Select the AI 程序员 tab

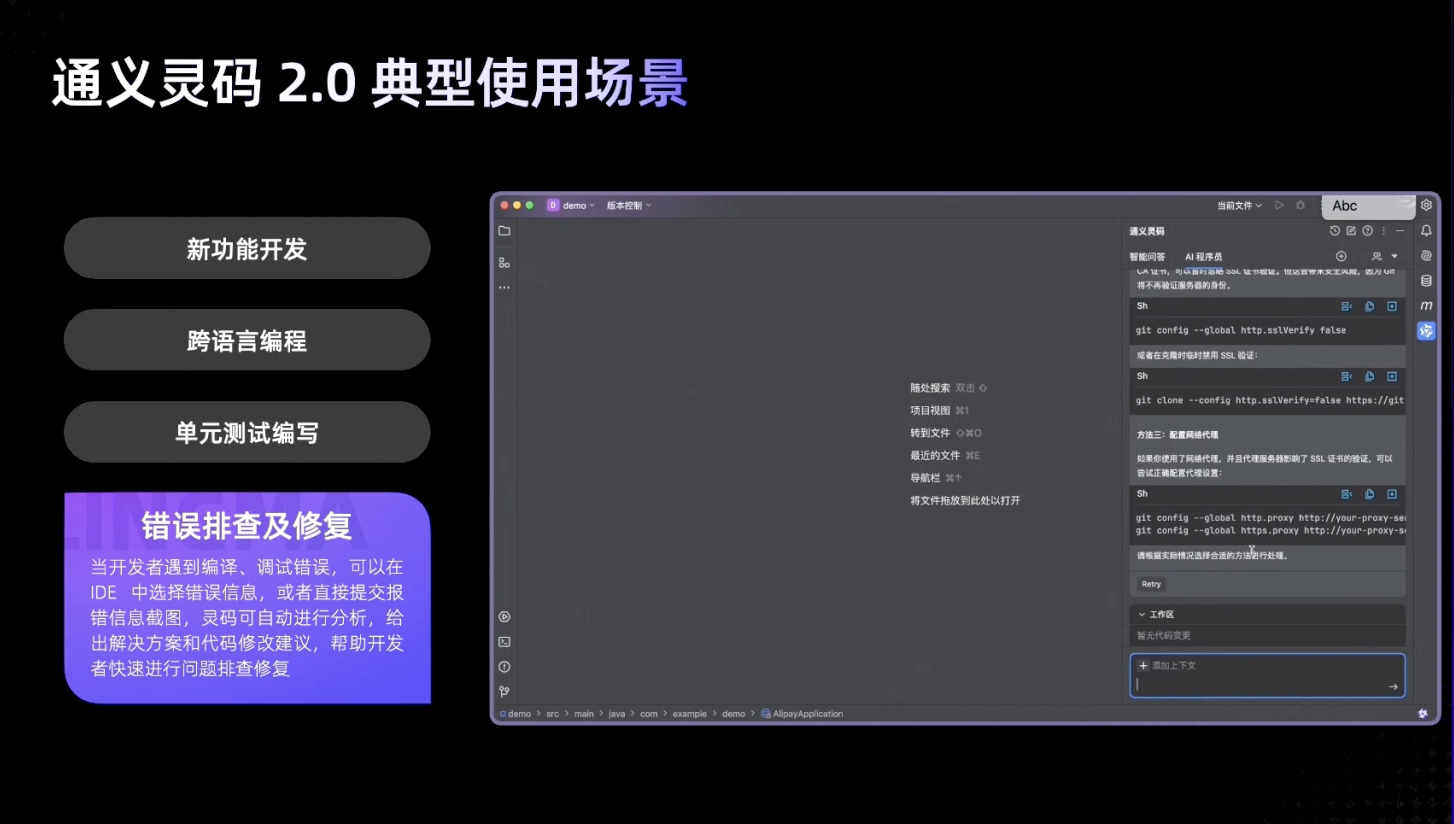point(1203,257)
